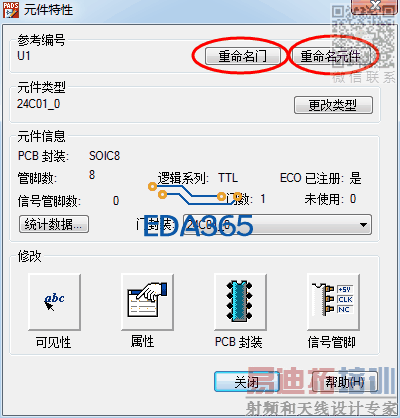Open help with 帮助(H) button
The width and height of the screenshot is (400, 418).
pyautogui.click(x=344, y=382)
